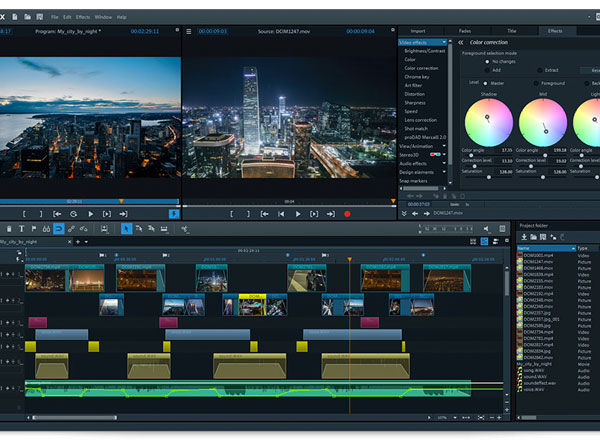Click the New project icon in top toolbar
The height and width of the screenshot is (440, 600).
[x=15, y=17]
